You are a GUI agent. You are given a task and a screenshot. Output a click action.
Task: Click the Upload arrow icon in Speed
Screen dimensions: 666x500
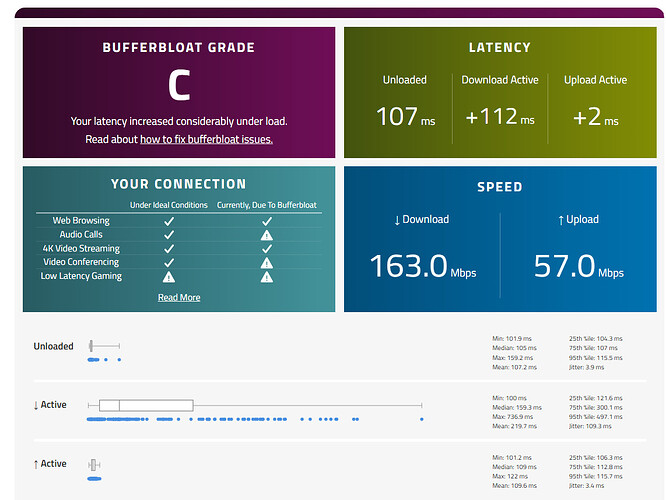coord(561,220)
